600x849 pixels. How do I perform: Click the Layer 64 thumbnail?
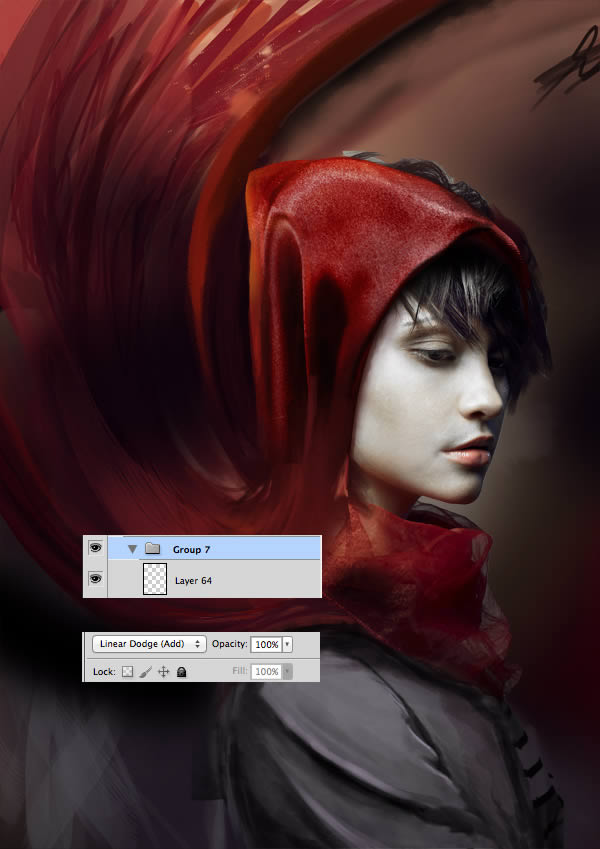click(x=155, y=579)
